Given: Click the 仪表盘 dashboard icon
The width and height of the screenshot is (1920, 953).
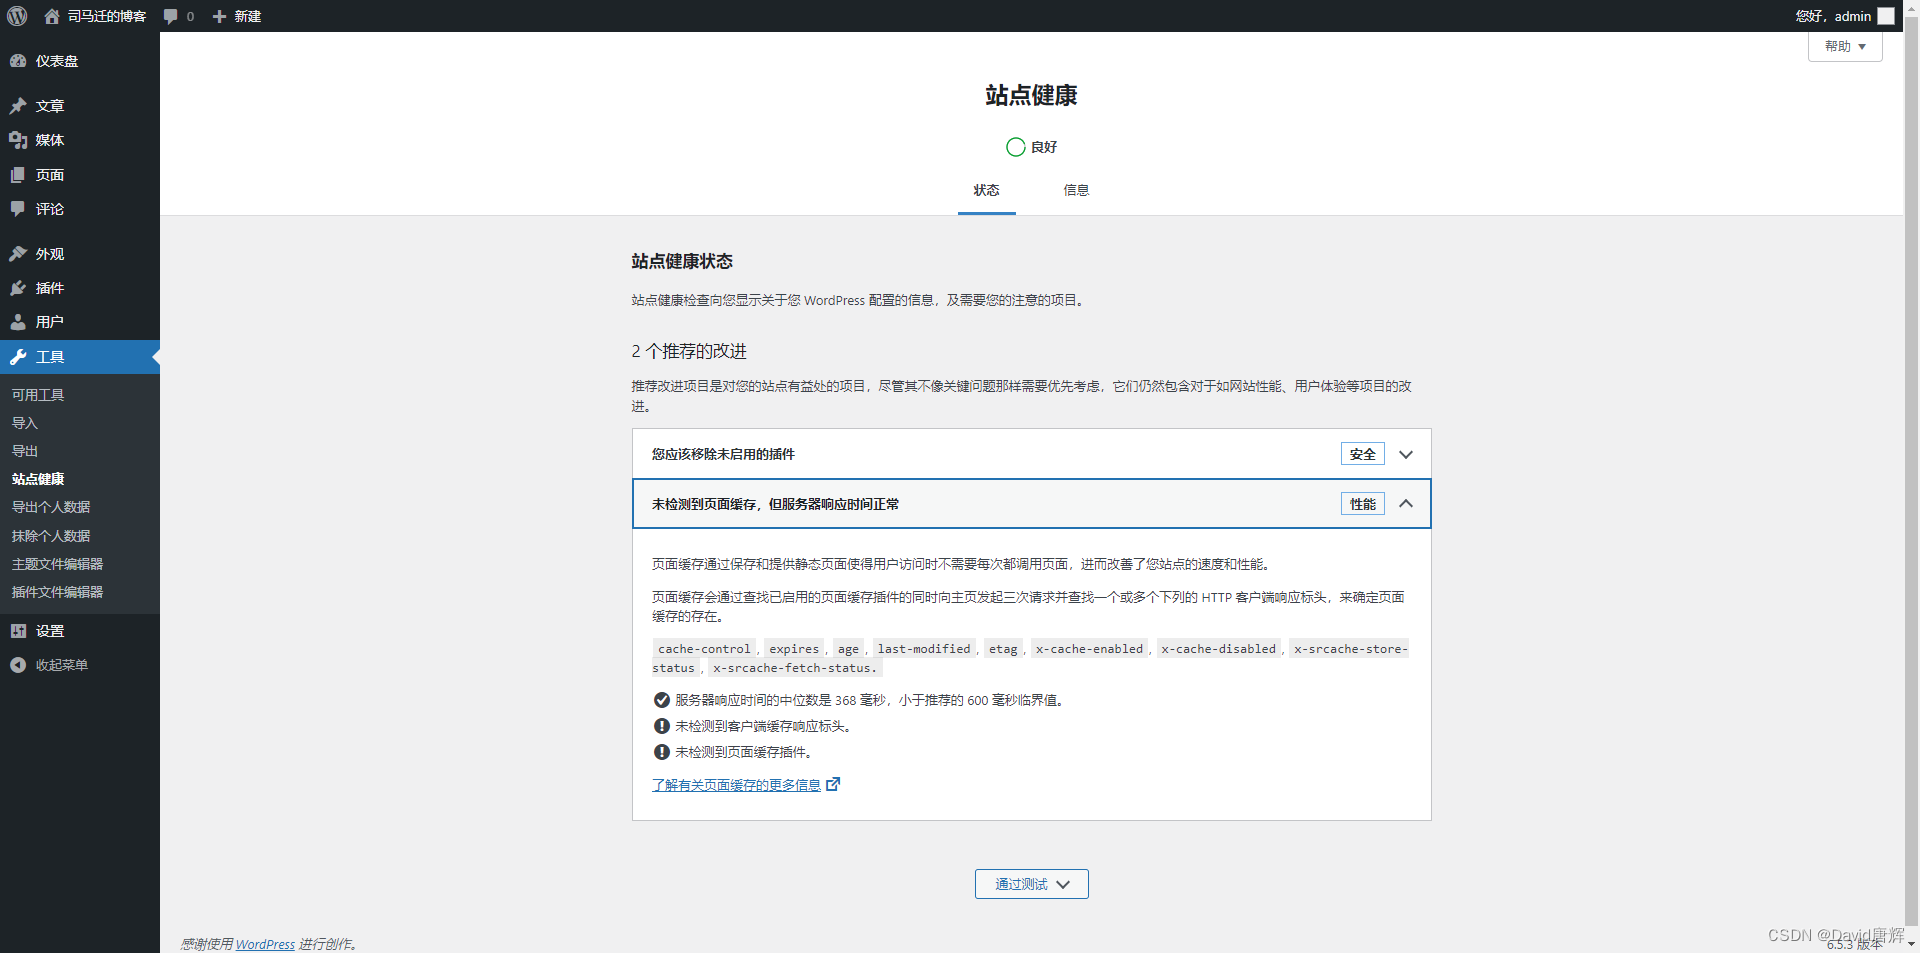Looking at the screenshot, I should pyautogui.click(x=18, y=61).
